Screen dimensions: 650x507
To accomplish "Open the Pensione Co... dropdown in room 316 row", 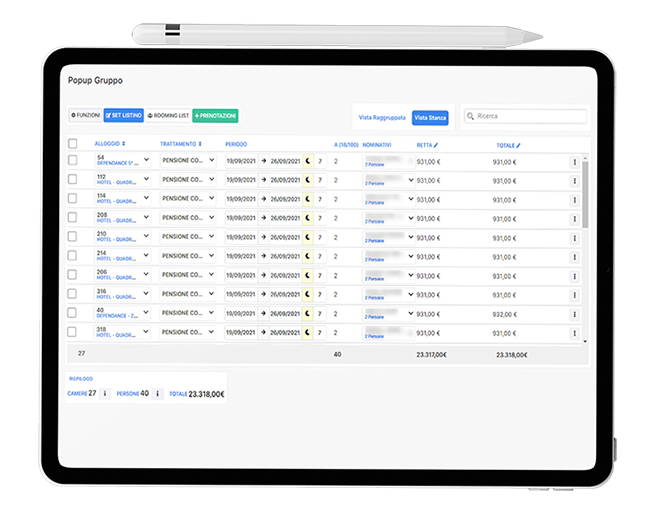I will click(x=188, y=294).
